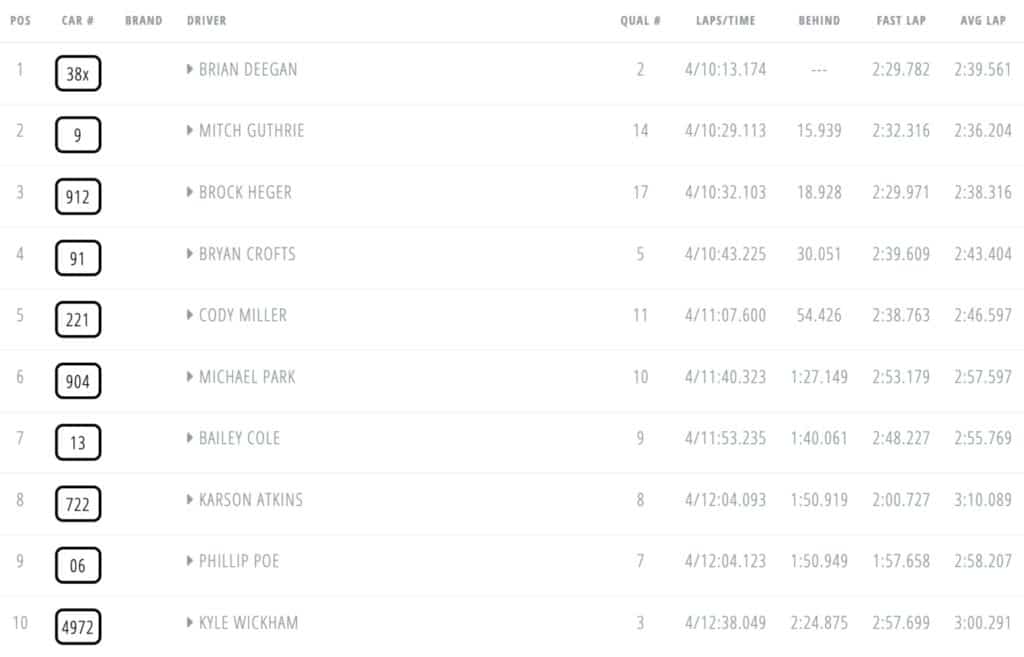
Task: Sort by the FAST LAP column header
Action: (901, 20)
